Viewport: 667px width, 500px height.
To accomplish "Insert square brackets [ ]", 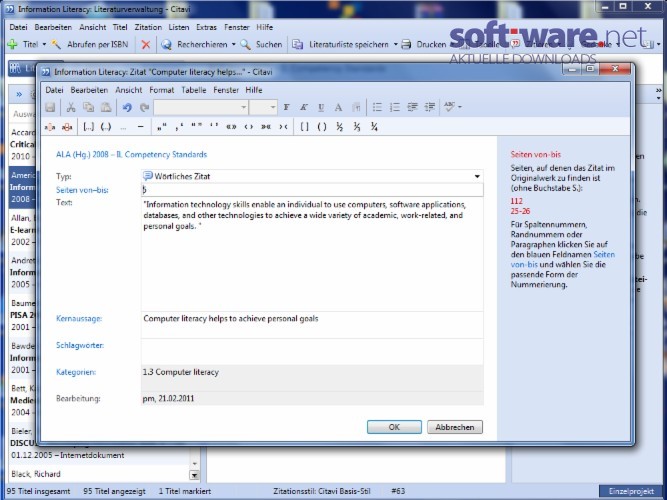I will click(x=305, y=127).
